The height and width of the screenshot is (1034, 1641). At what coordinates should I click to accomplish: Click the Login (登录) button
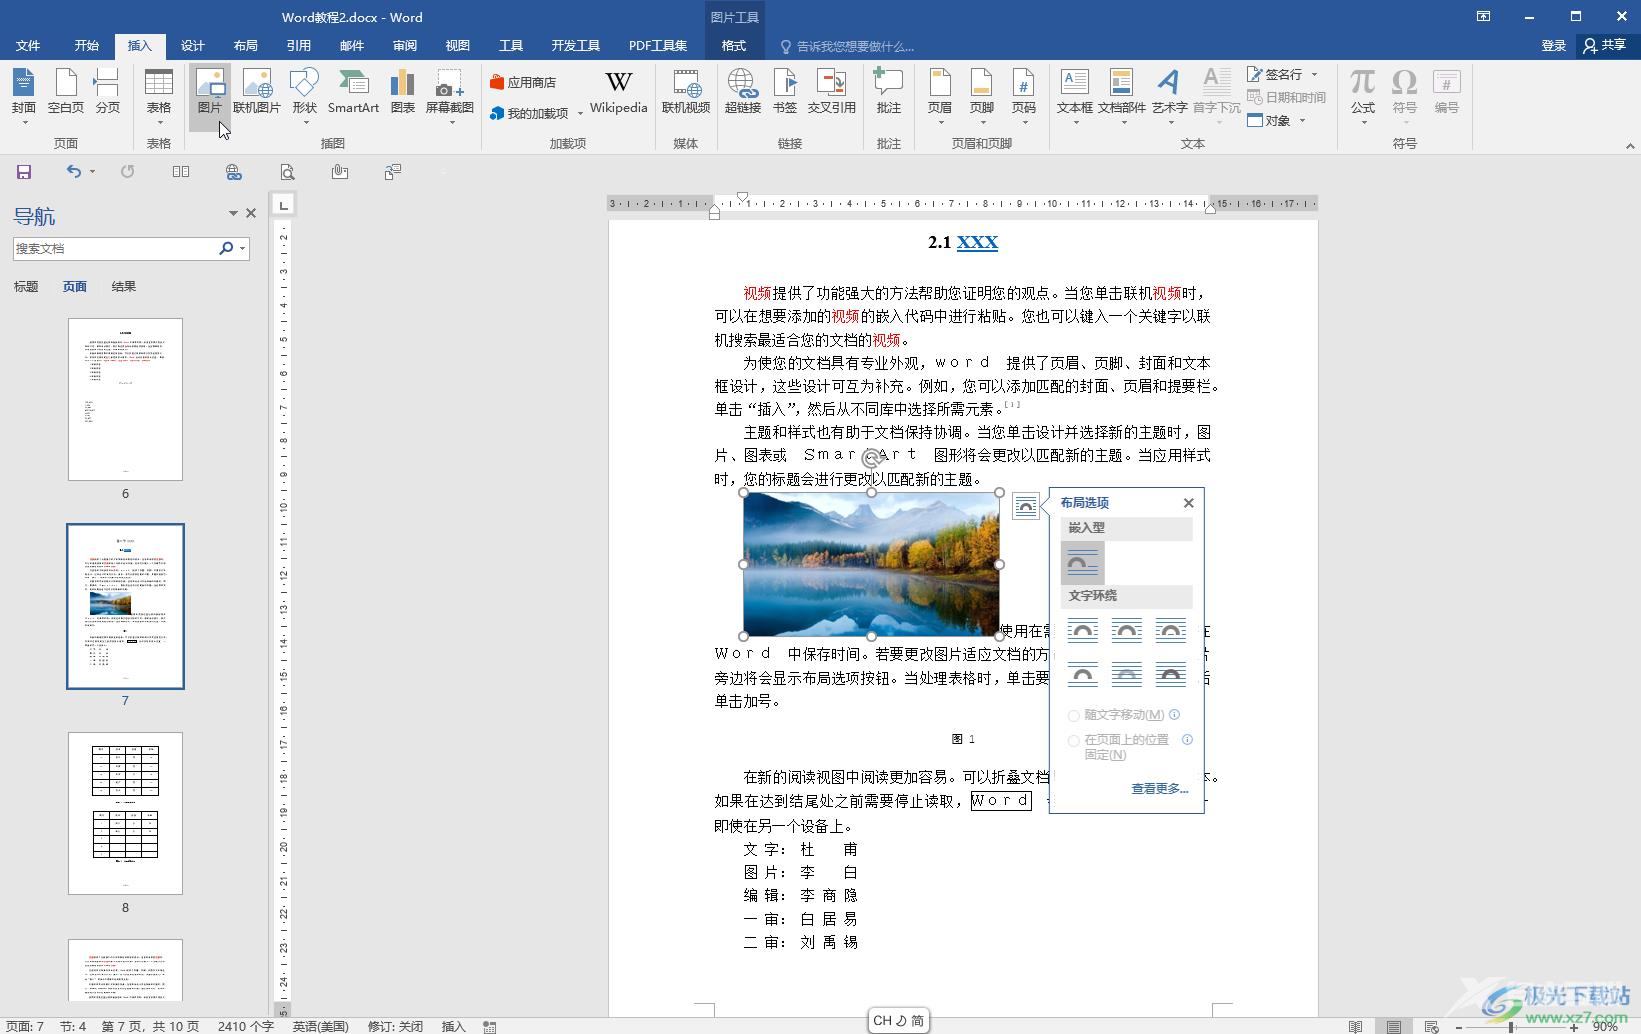(x=1553, y=46)
